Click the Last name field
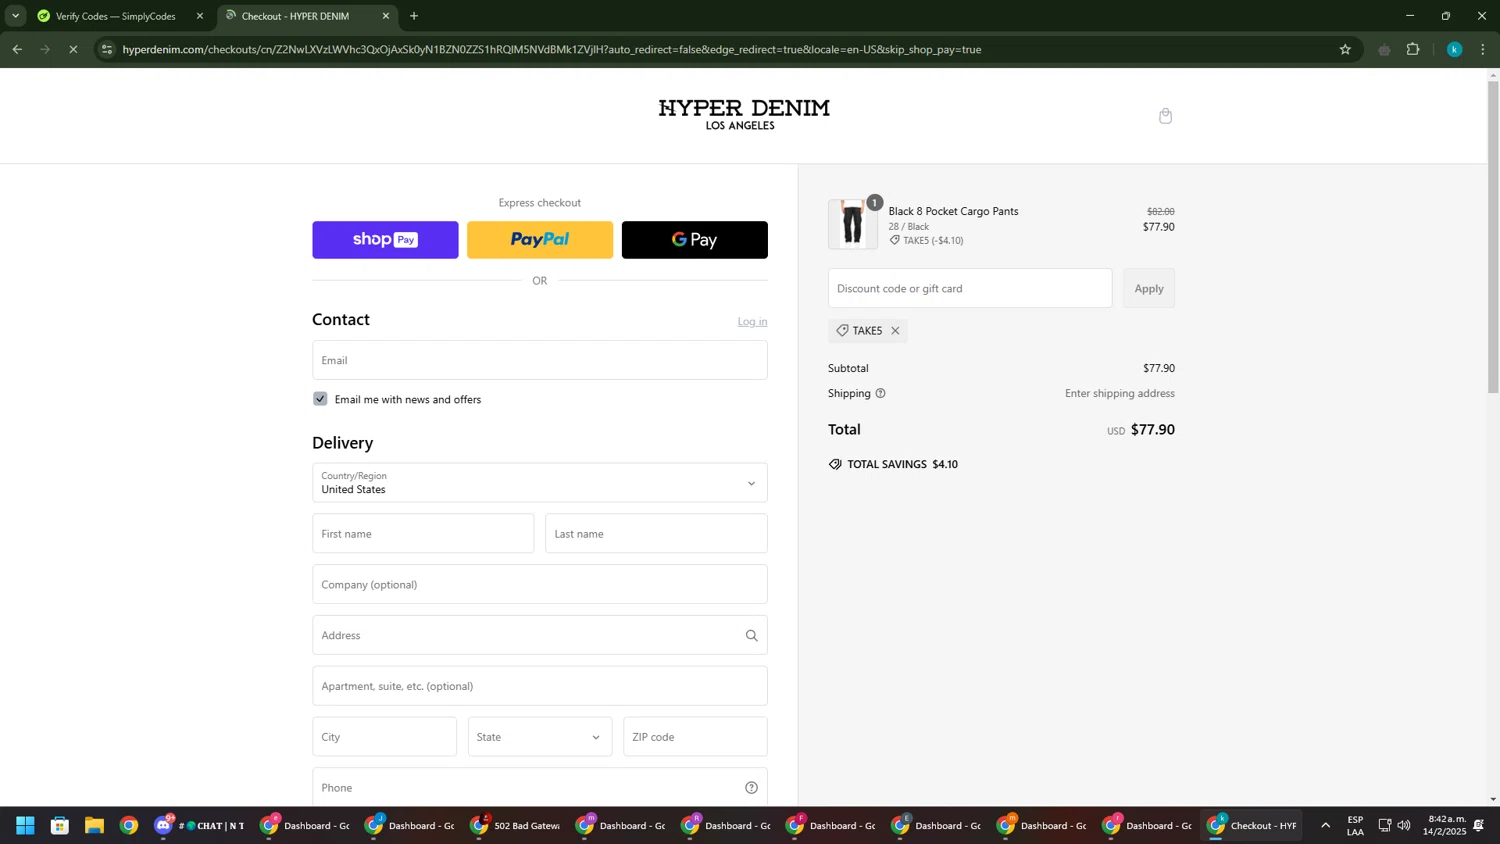 657,534
